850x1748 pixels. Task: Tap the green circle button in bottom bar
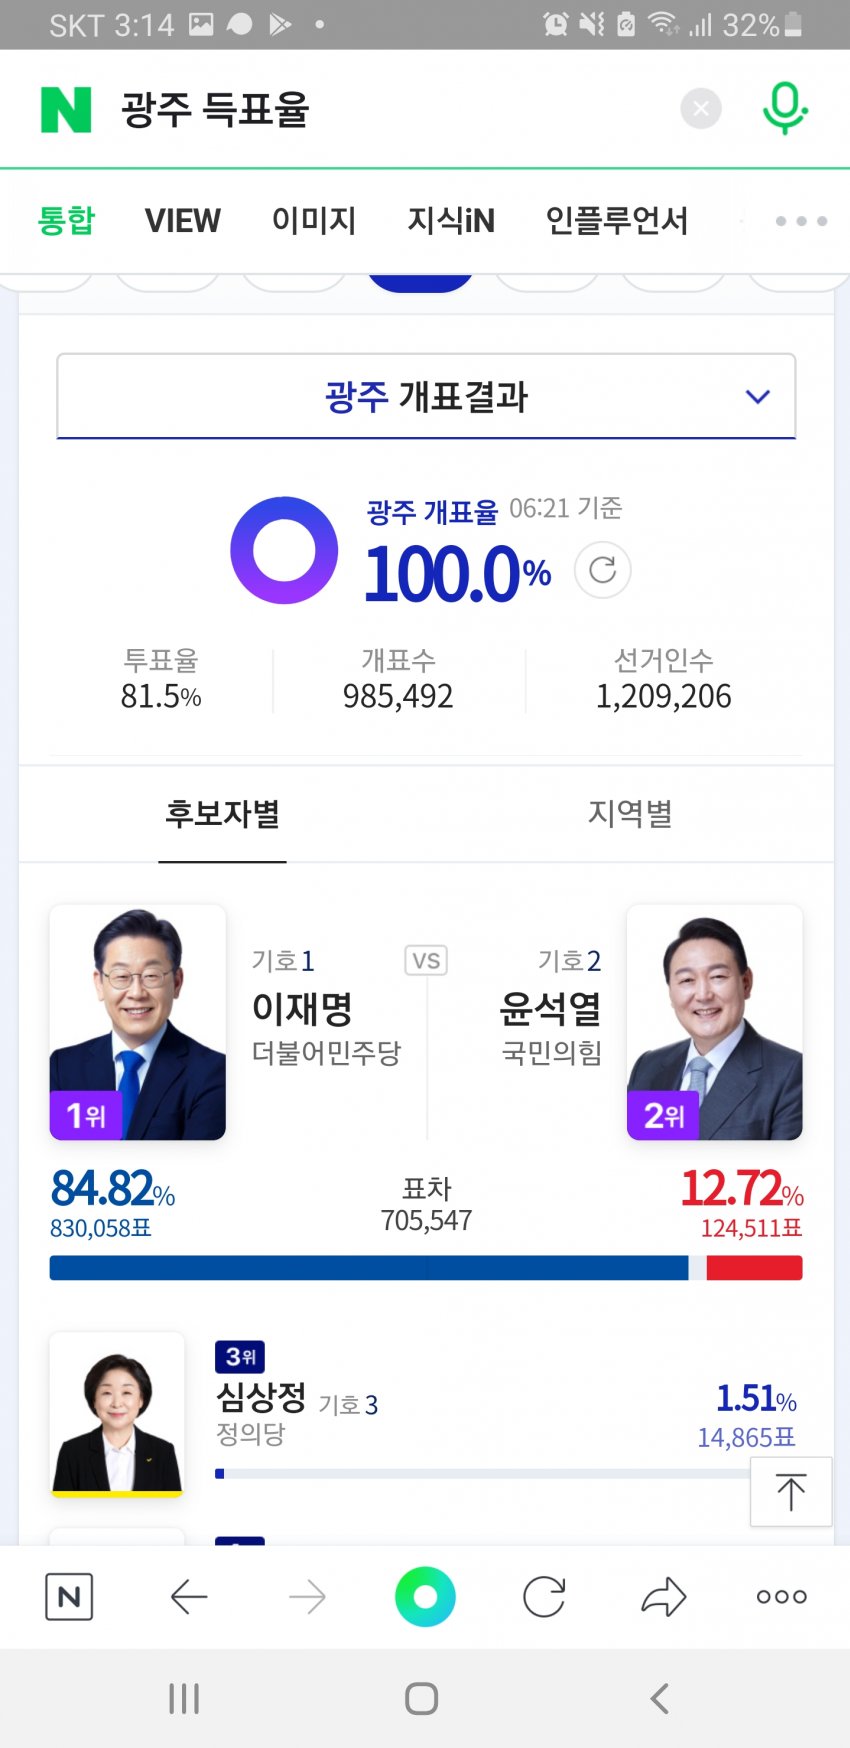pos(425,1597)
